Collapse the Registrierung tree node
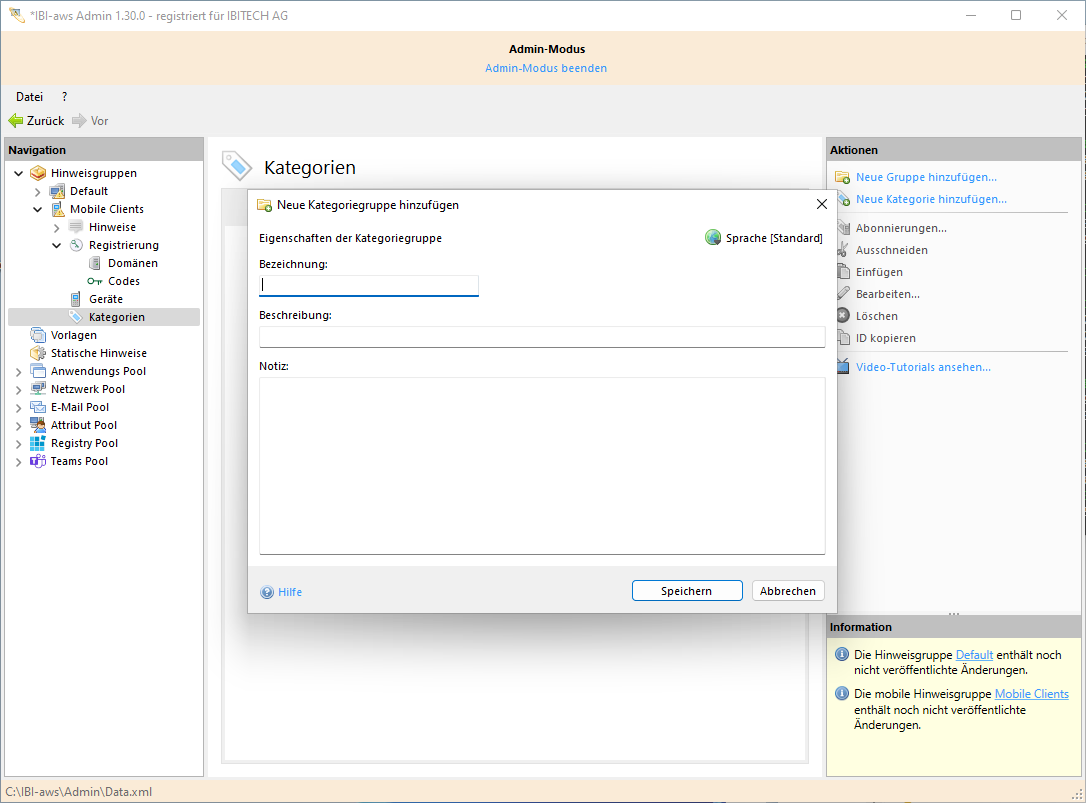Screen dimensions: 1086x803 57,245
